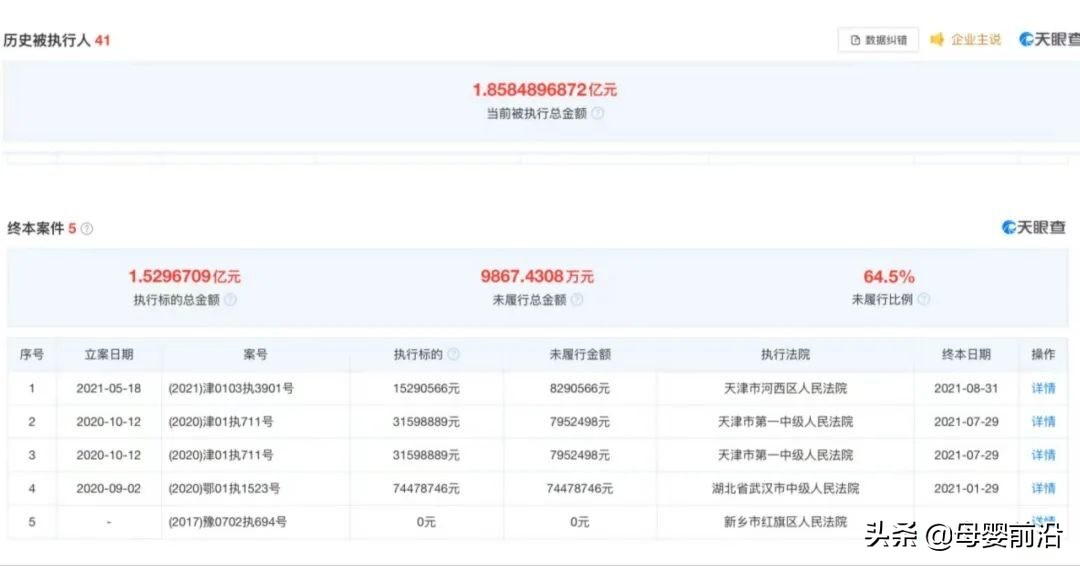Select 0元 in the 未履行金额 column

click(x=580, y=522)
